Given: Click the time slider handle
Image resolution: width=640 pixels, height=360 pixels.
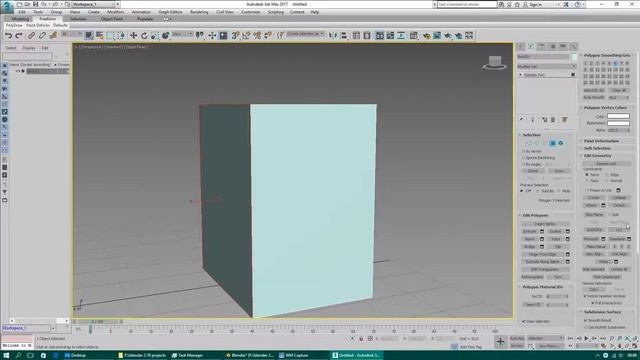Looking at the screenshot, I should 98,322.
